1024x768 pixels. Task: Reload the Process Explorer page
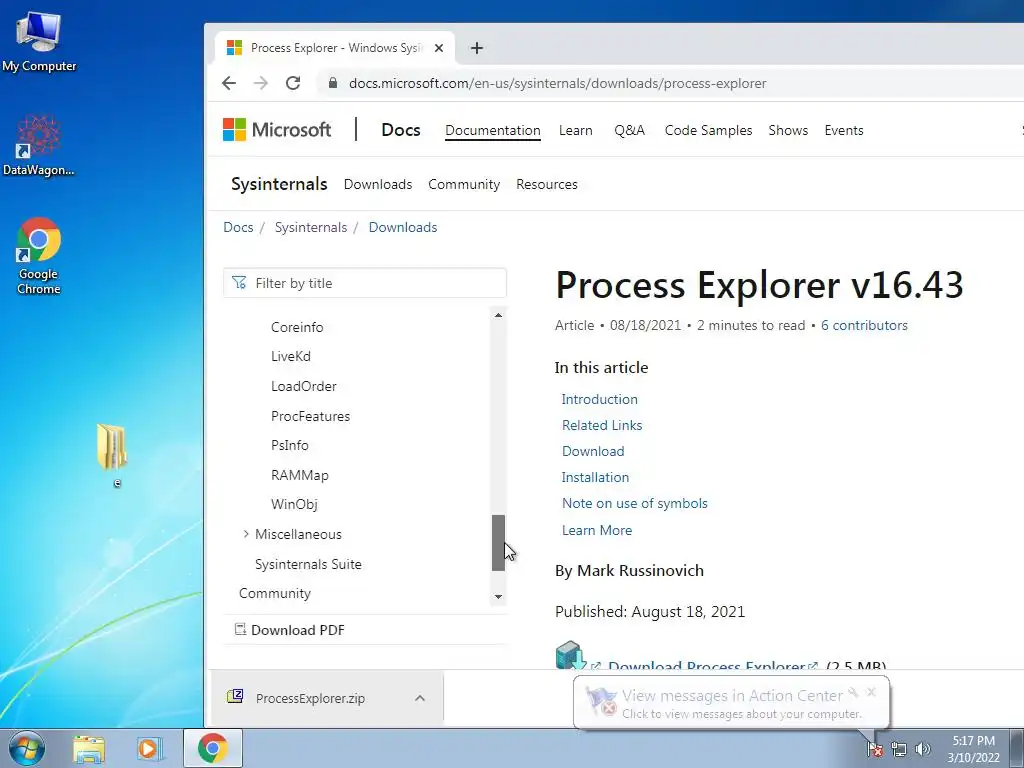click(293, 83)
